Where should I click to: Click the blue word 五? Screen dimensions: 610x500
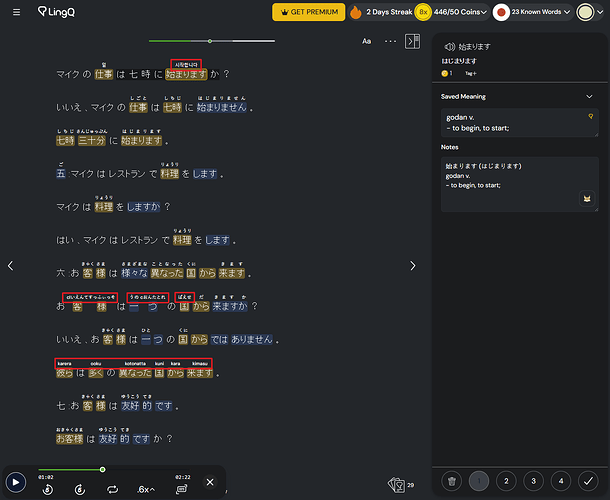[61, 174]
